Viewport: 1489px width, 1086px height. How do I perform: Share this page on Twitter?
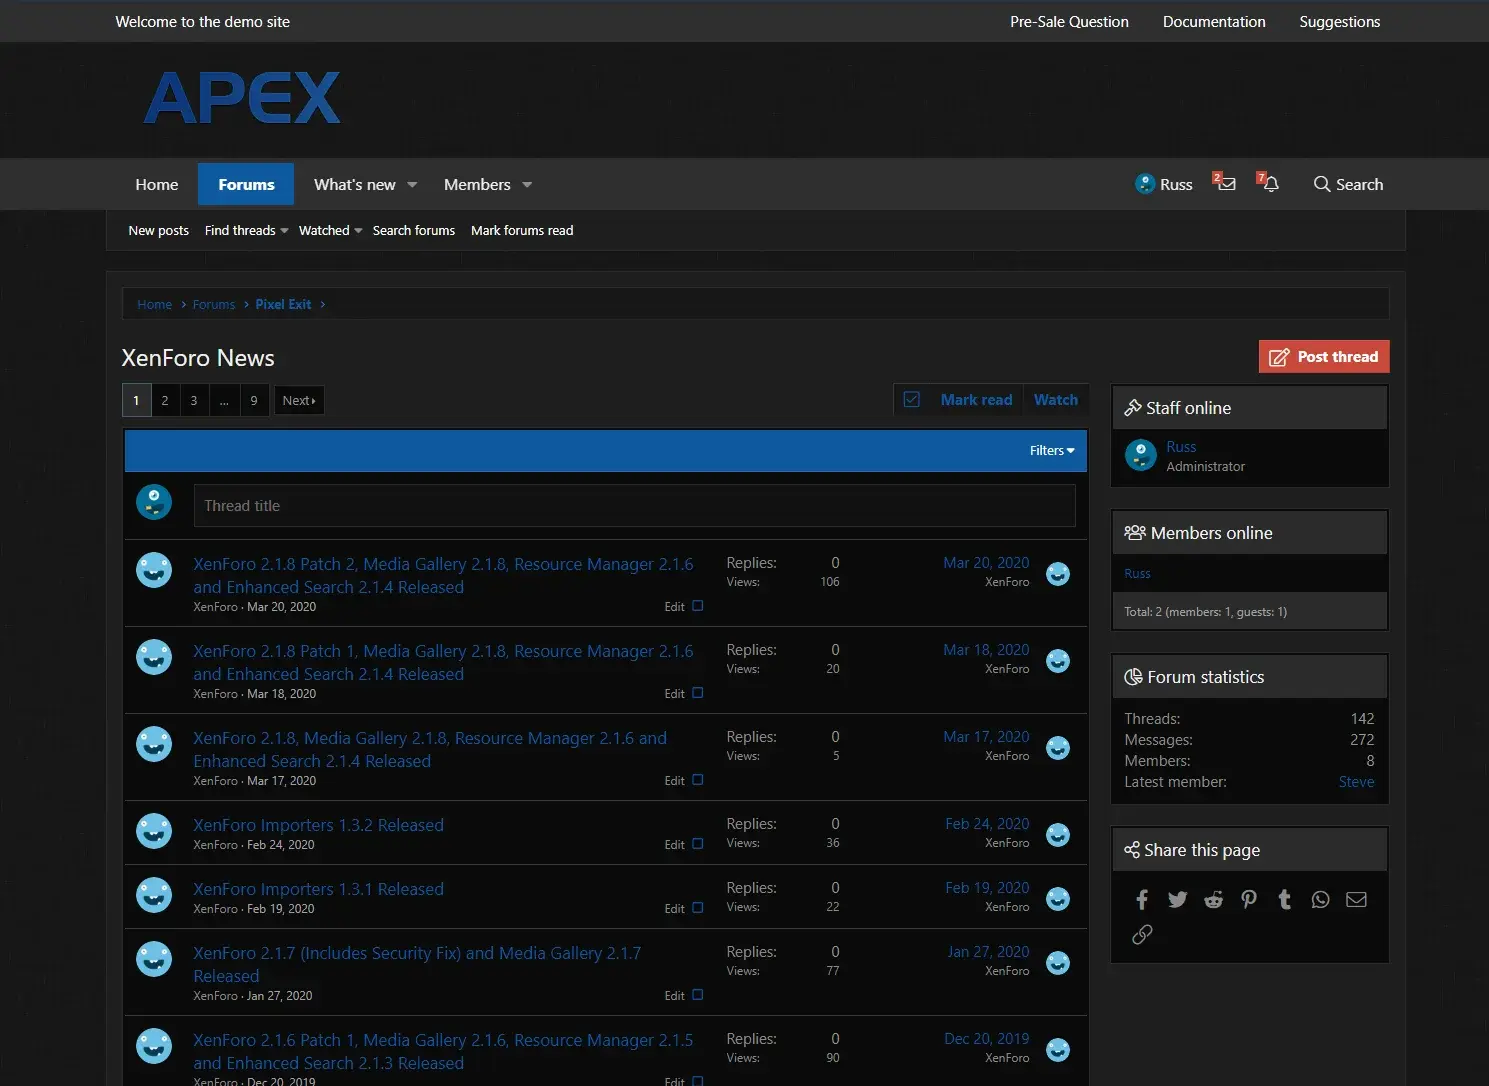pos(1177,900)
